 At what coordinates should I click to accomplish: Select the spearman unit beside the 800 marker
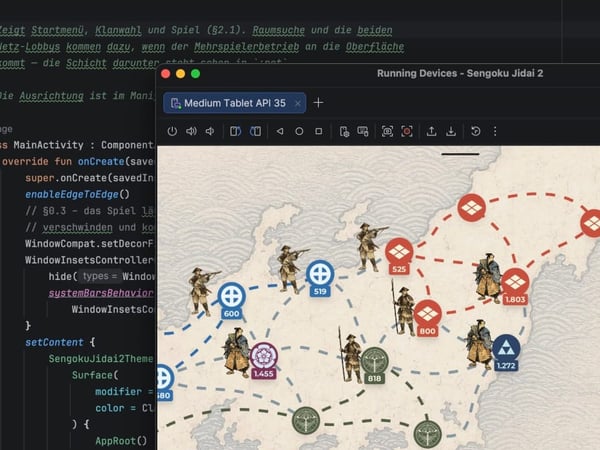click(x=403, y=308)
